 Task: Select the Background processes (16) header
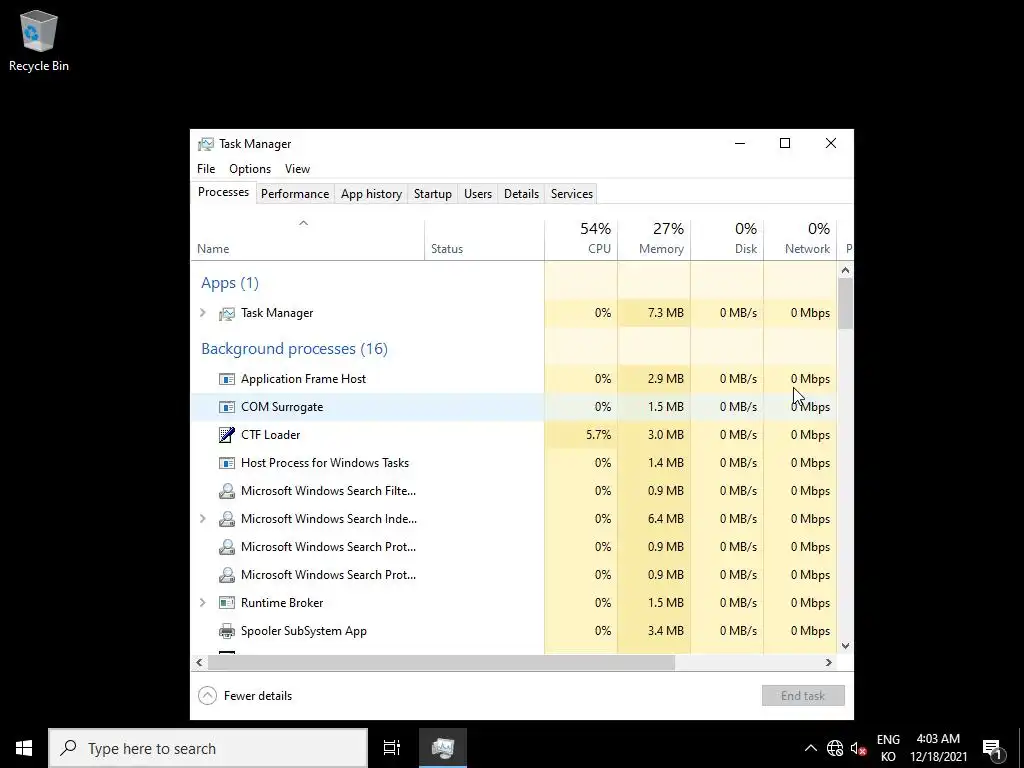coord(295,349)
